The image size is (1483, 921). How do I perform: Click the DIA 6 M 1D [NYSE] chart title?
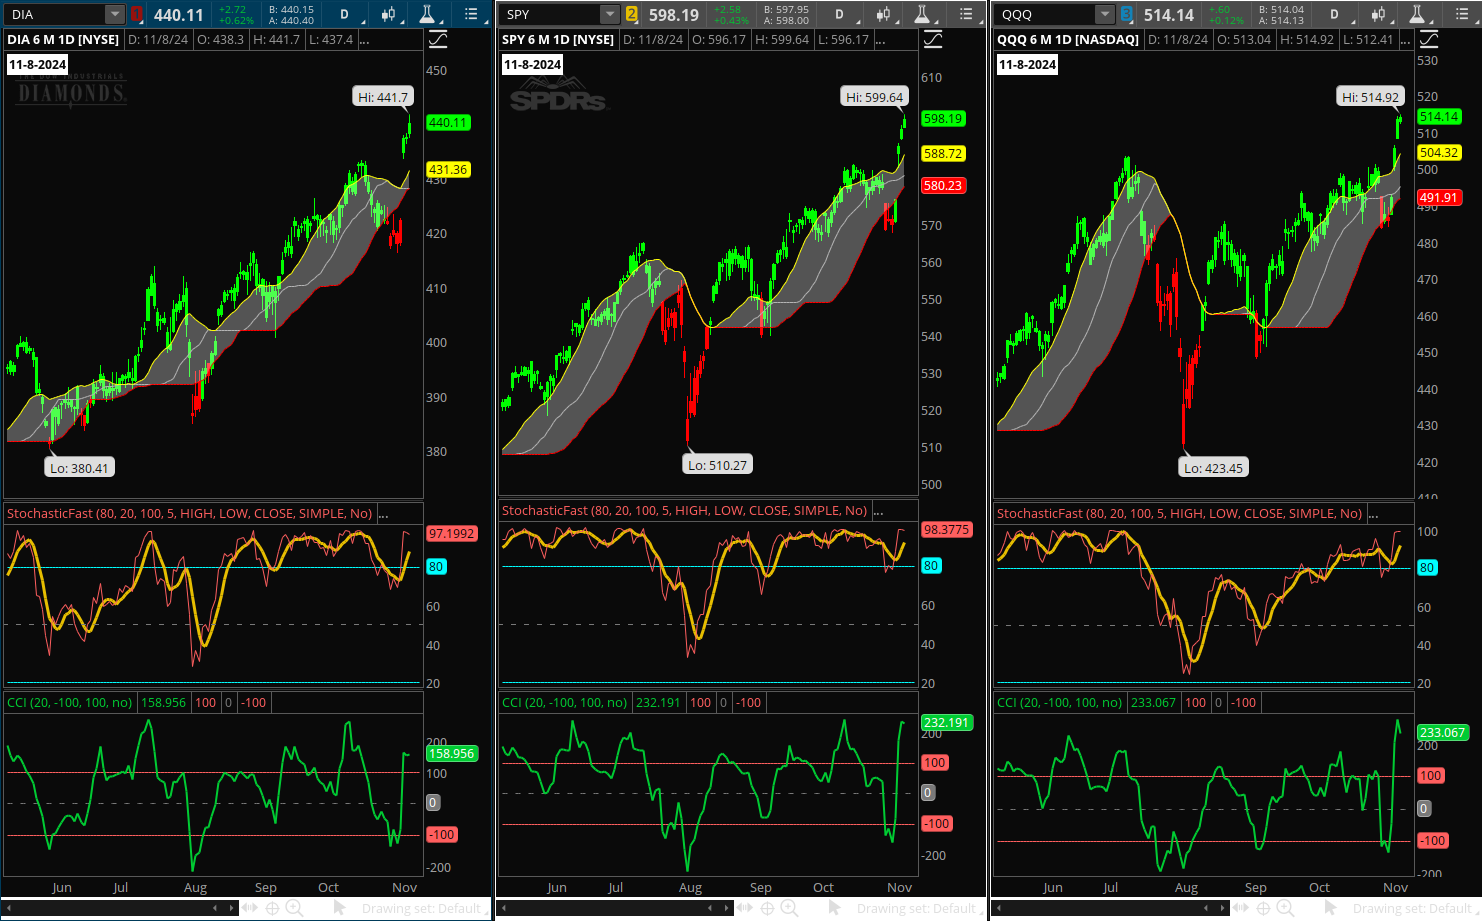63,39
